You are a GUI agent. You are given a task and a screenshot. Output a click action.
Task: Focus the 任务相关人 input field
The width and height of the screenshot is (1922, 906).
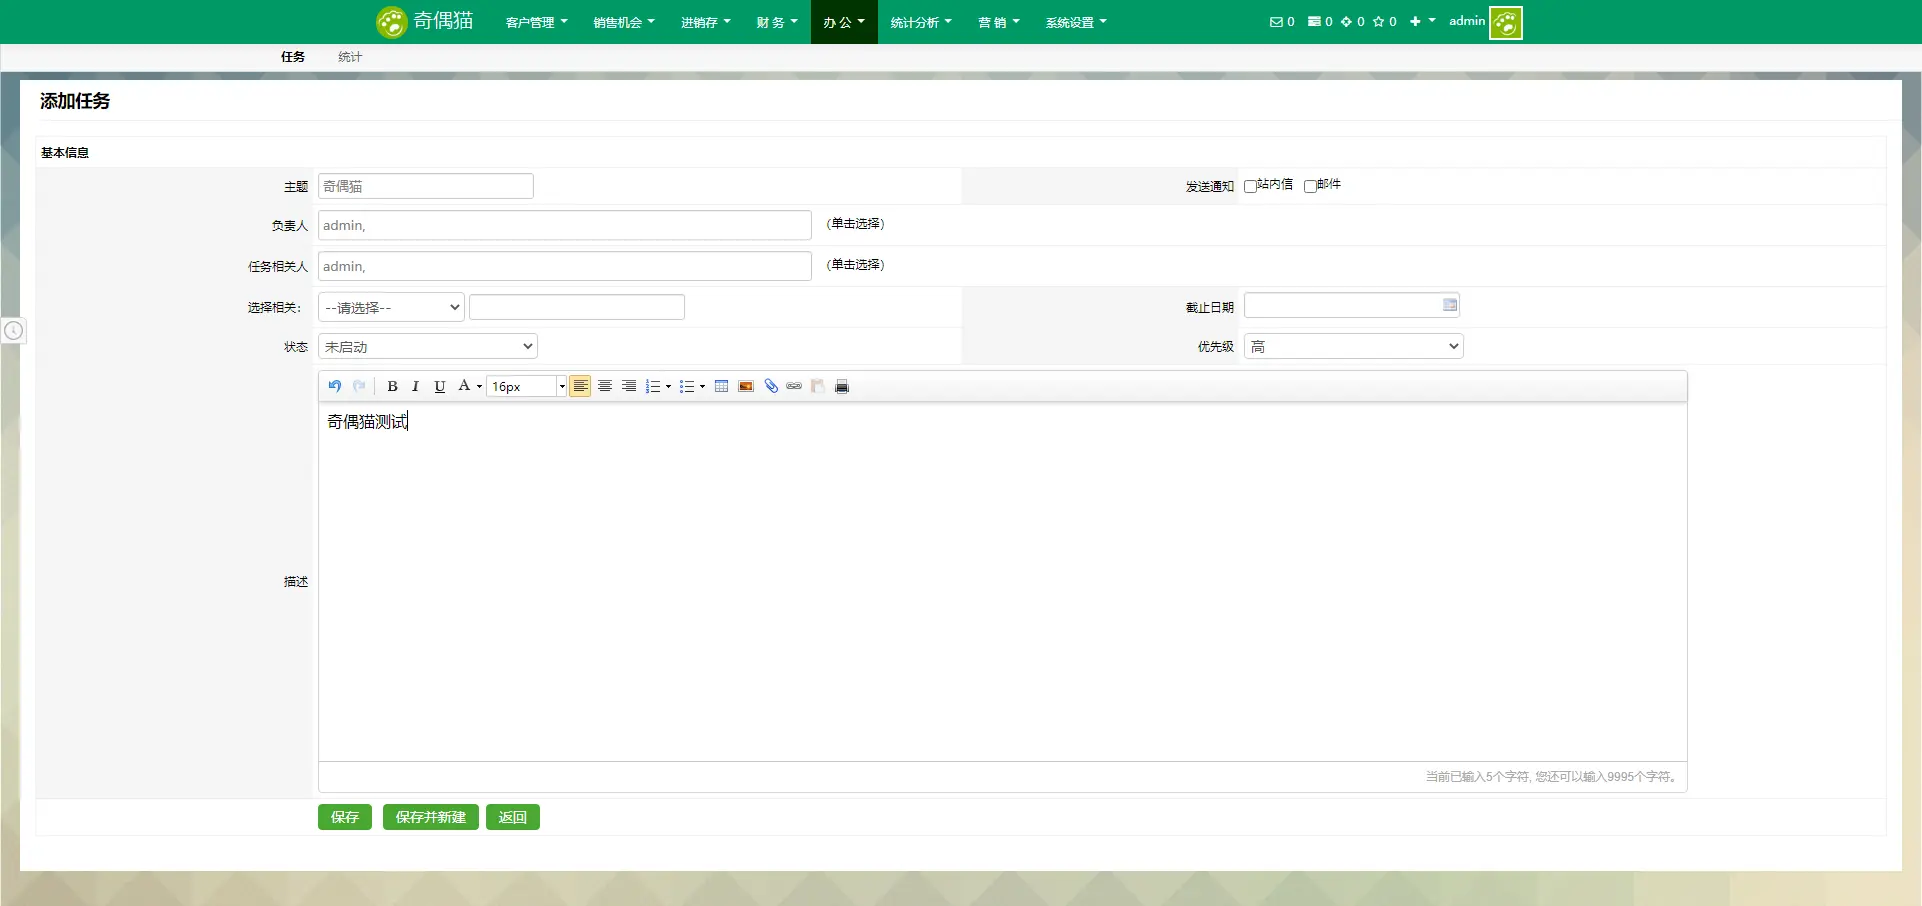click(565, 266)
